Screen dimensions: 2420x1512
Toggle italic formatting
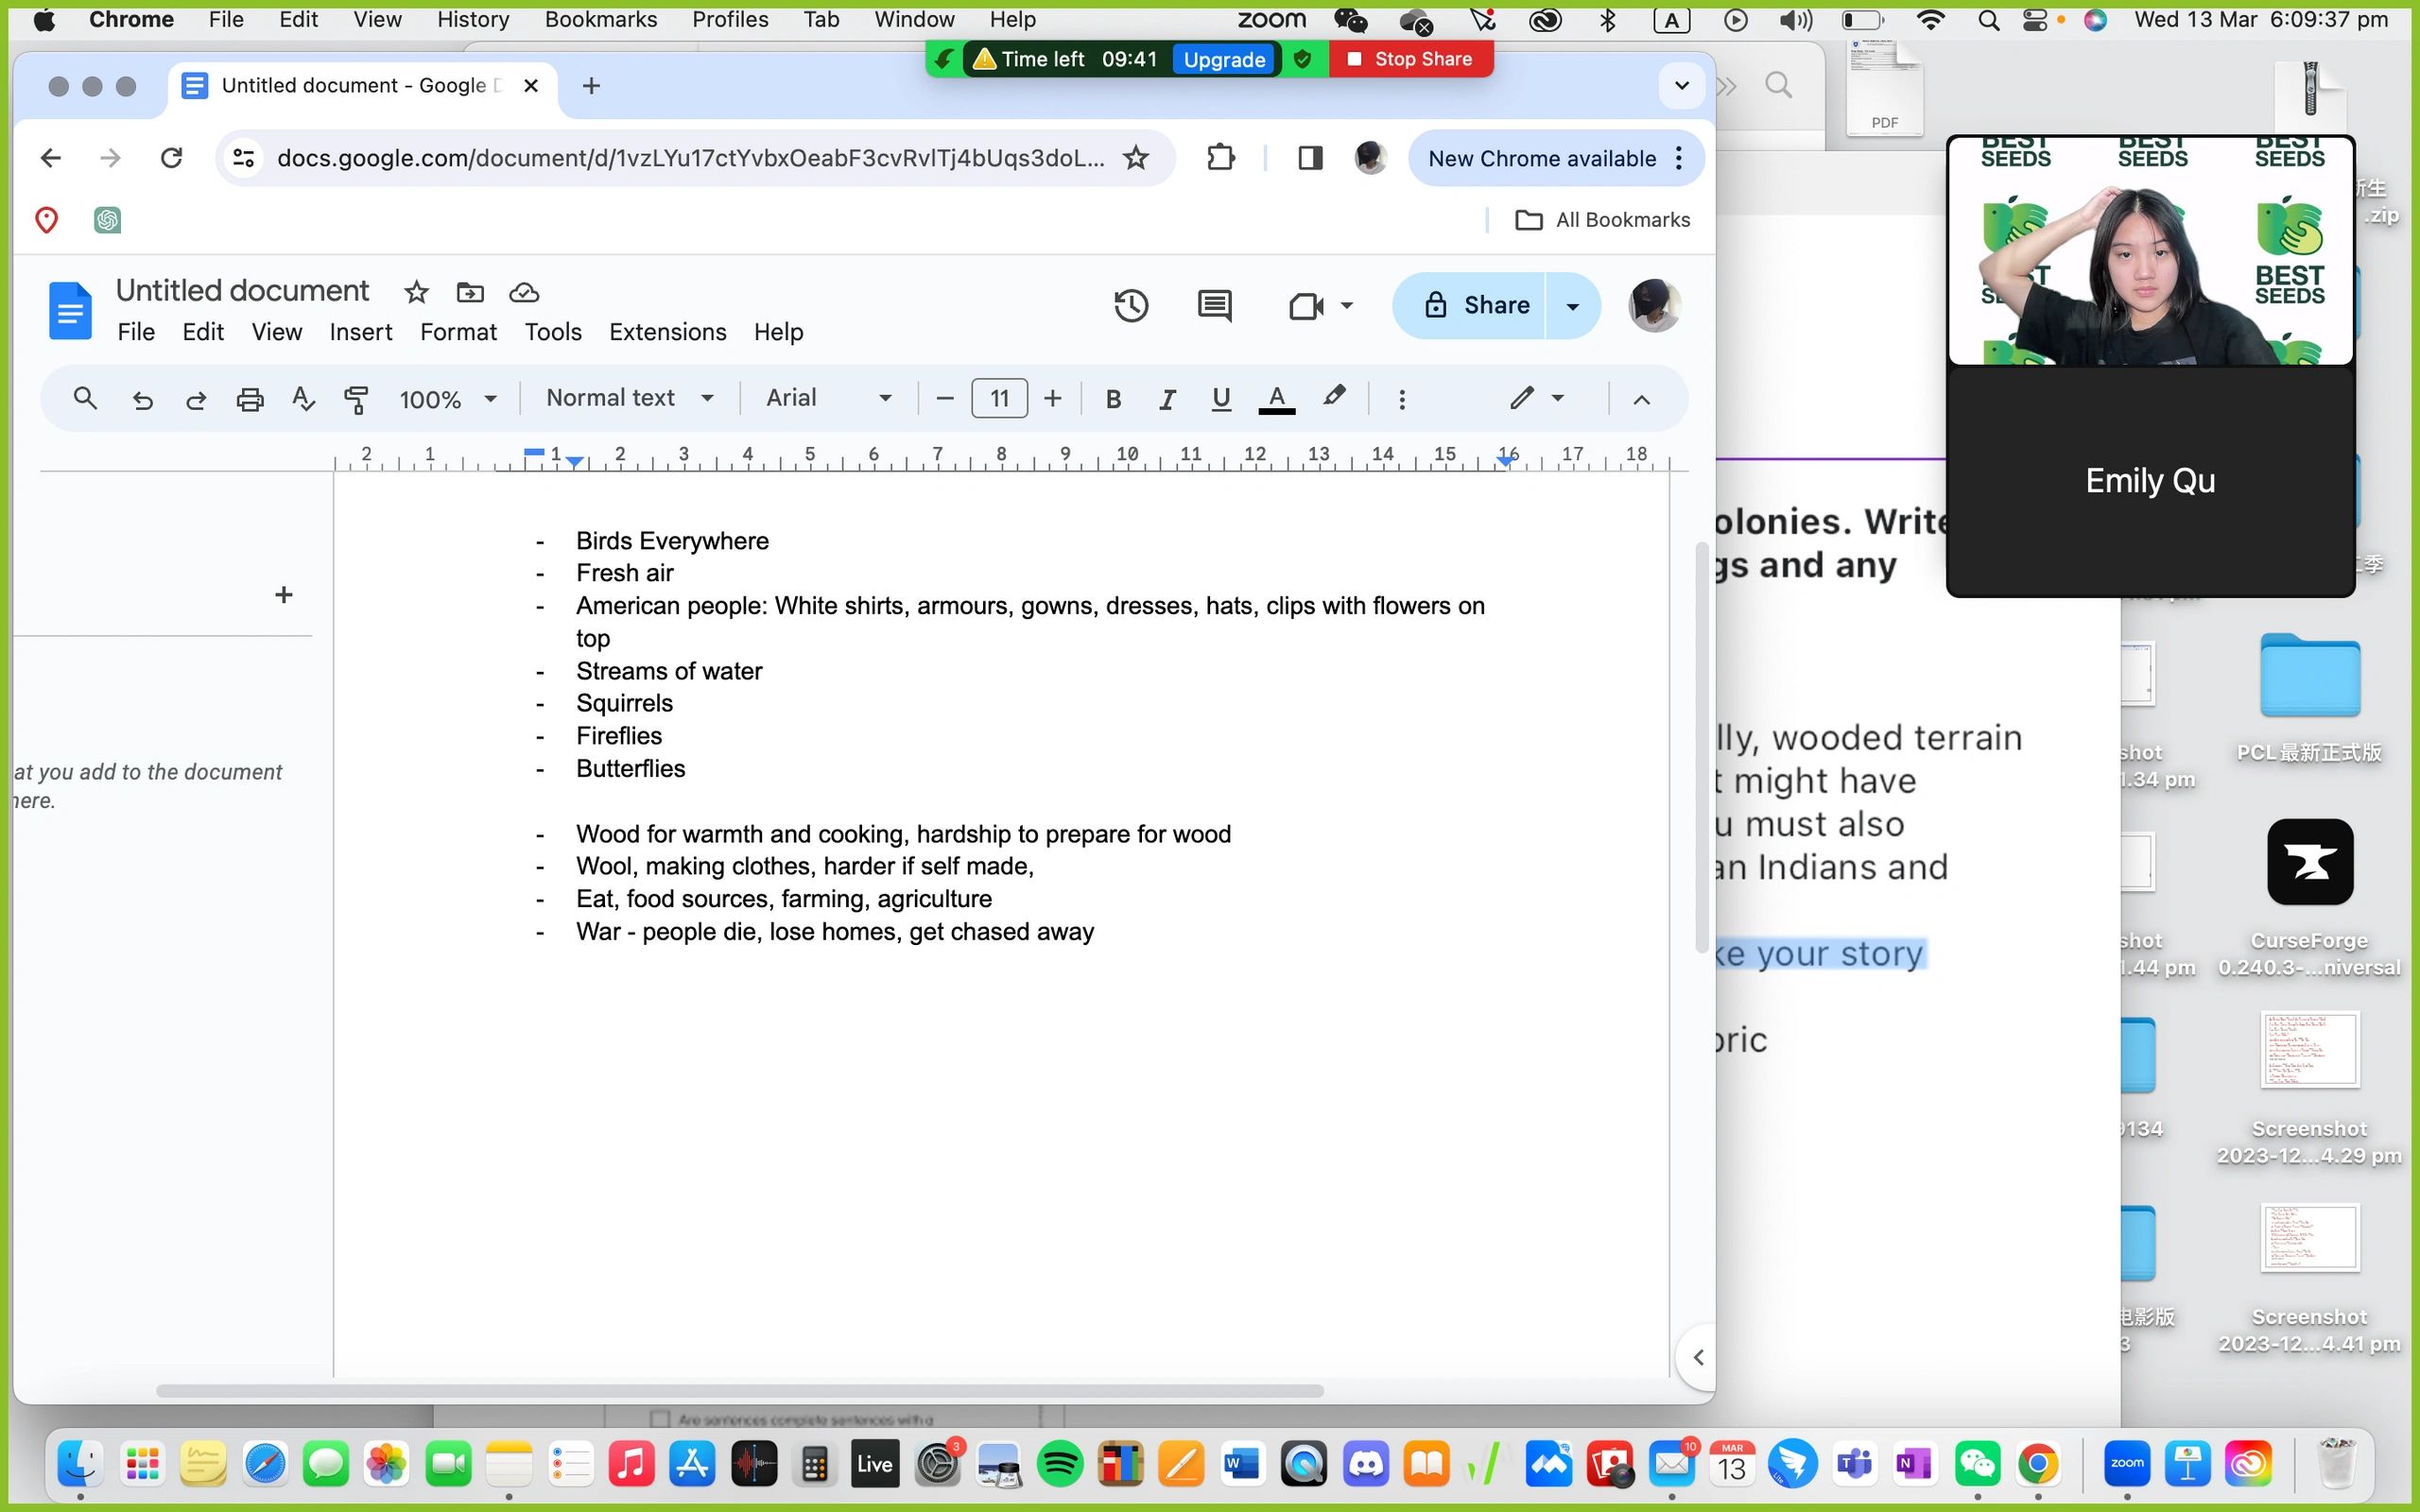point(1166,398)
